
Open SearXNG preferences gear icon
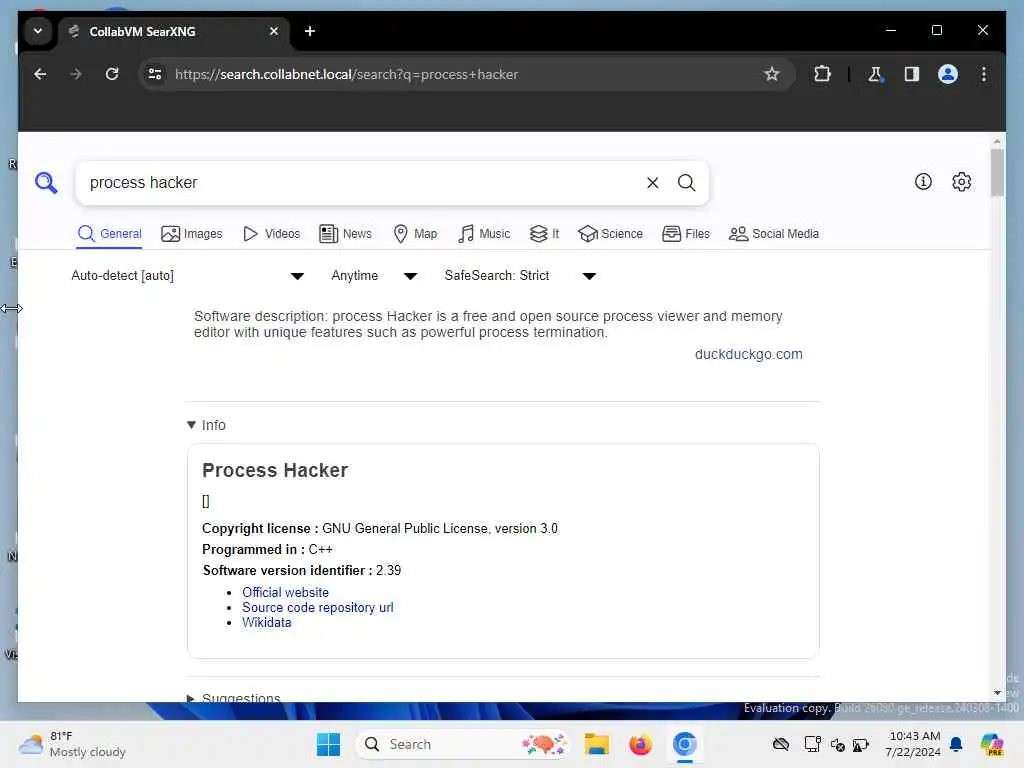coord(961,182)
